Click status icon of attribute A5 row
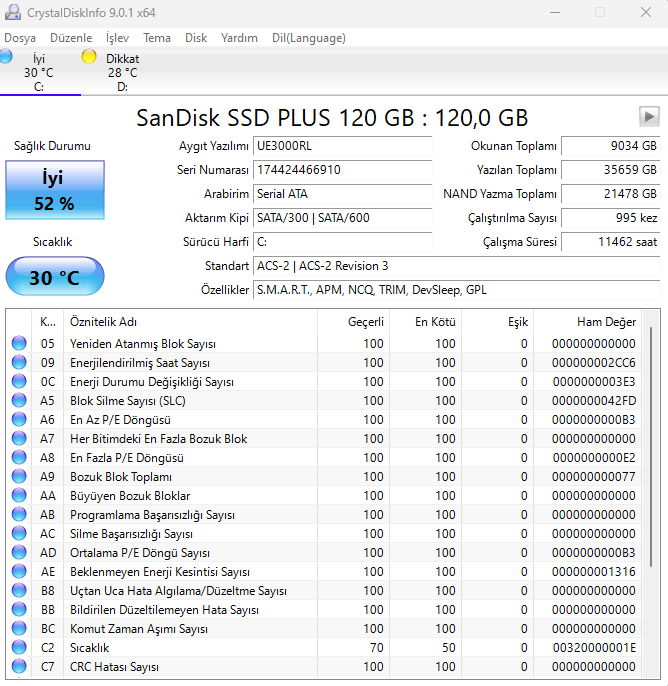Image resolution: width=668 pixels, height=686 pixels. 19,400
